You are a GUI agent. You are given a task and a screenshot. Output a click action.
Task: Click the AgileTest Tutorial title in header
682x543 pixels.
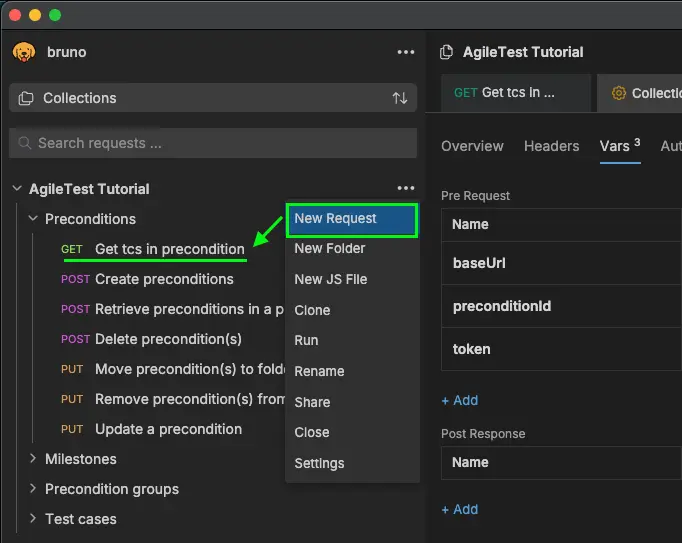[x=523, y=52]
